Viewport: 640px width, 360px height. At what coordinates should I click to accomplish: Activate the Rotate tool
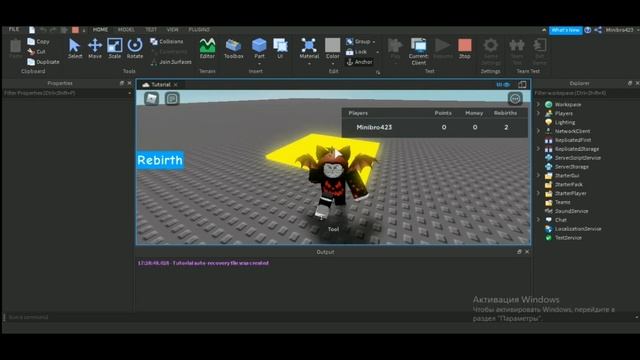coord(135,48)
